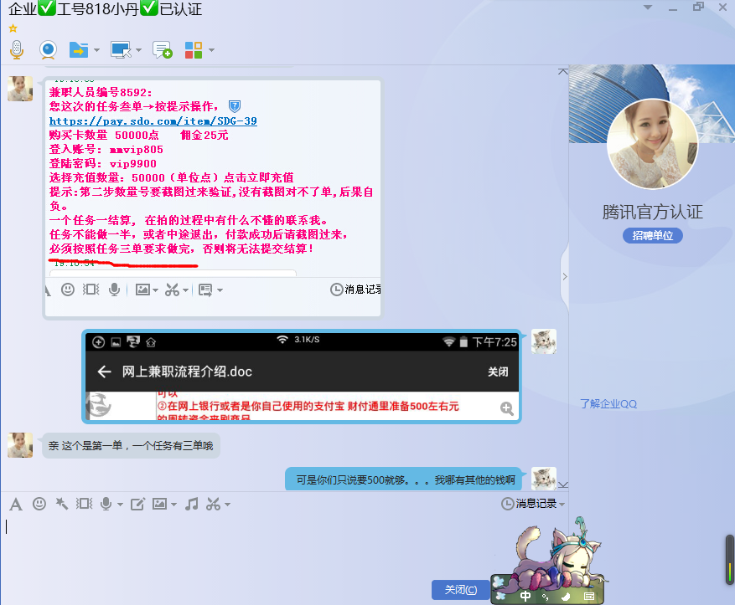735x605 pixels.
Task: Click my cat avatar beside phone screenshot
Action: [x=544, y=341]
